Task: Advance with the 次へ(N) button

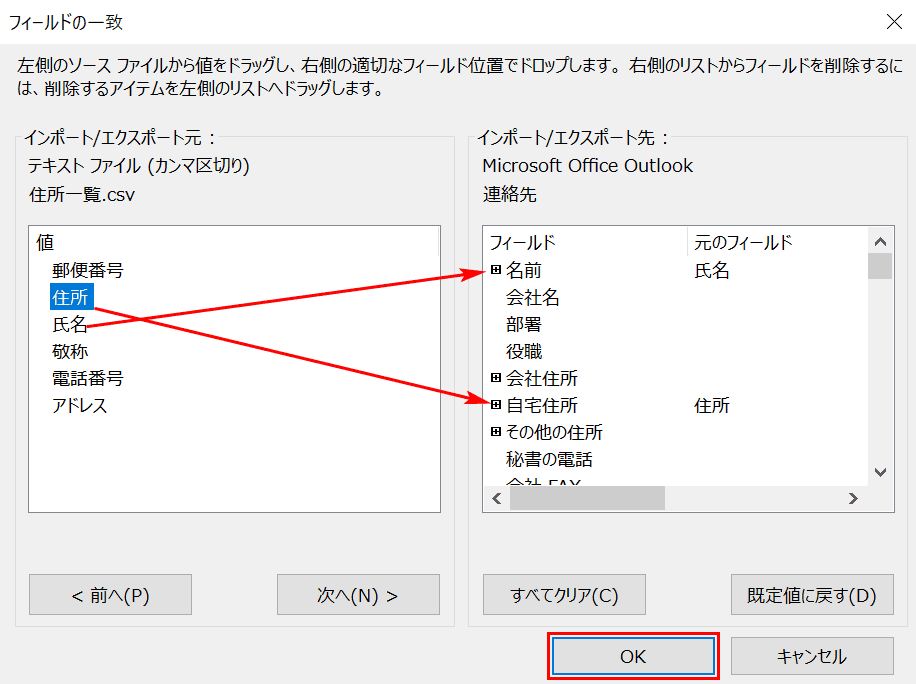Action: pyautogui.click(x=358, y=595)
